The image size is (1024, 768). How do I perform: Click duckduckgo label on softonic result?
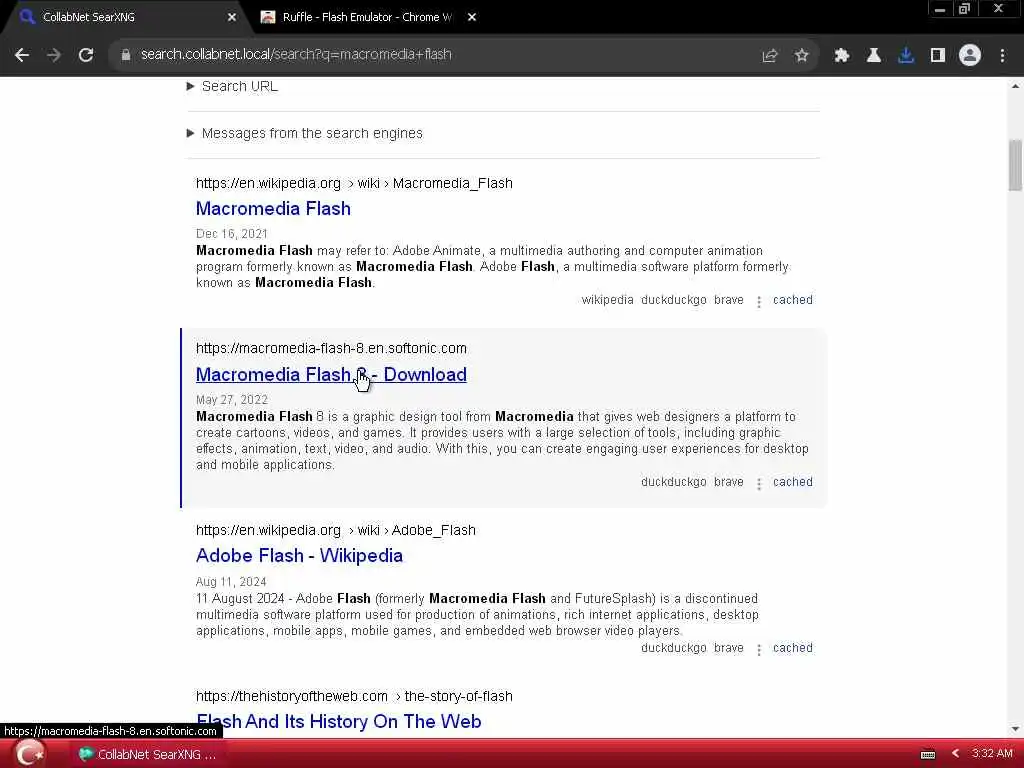673,482
